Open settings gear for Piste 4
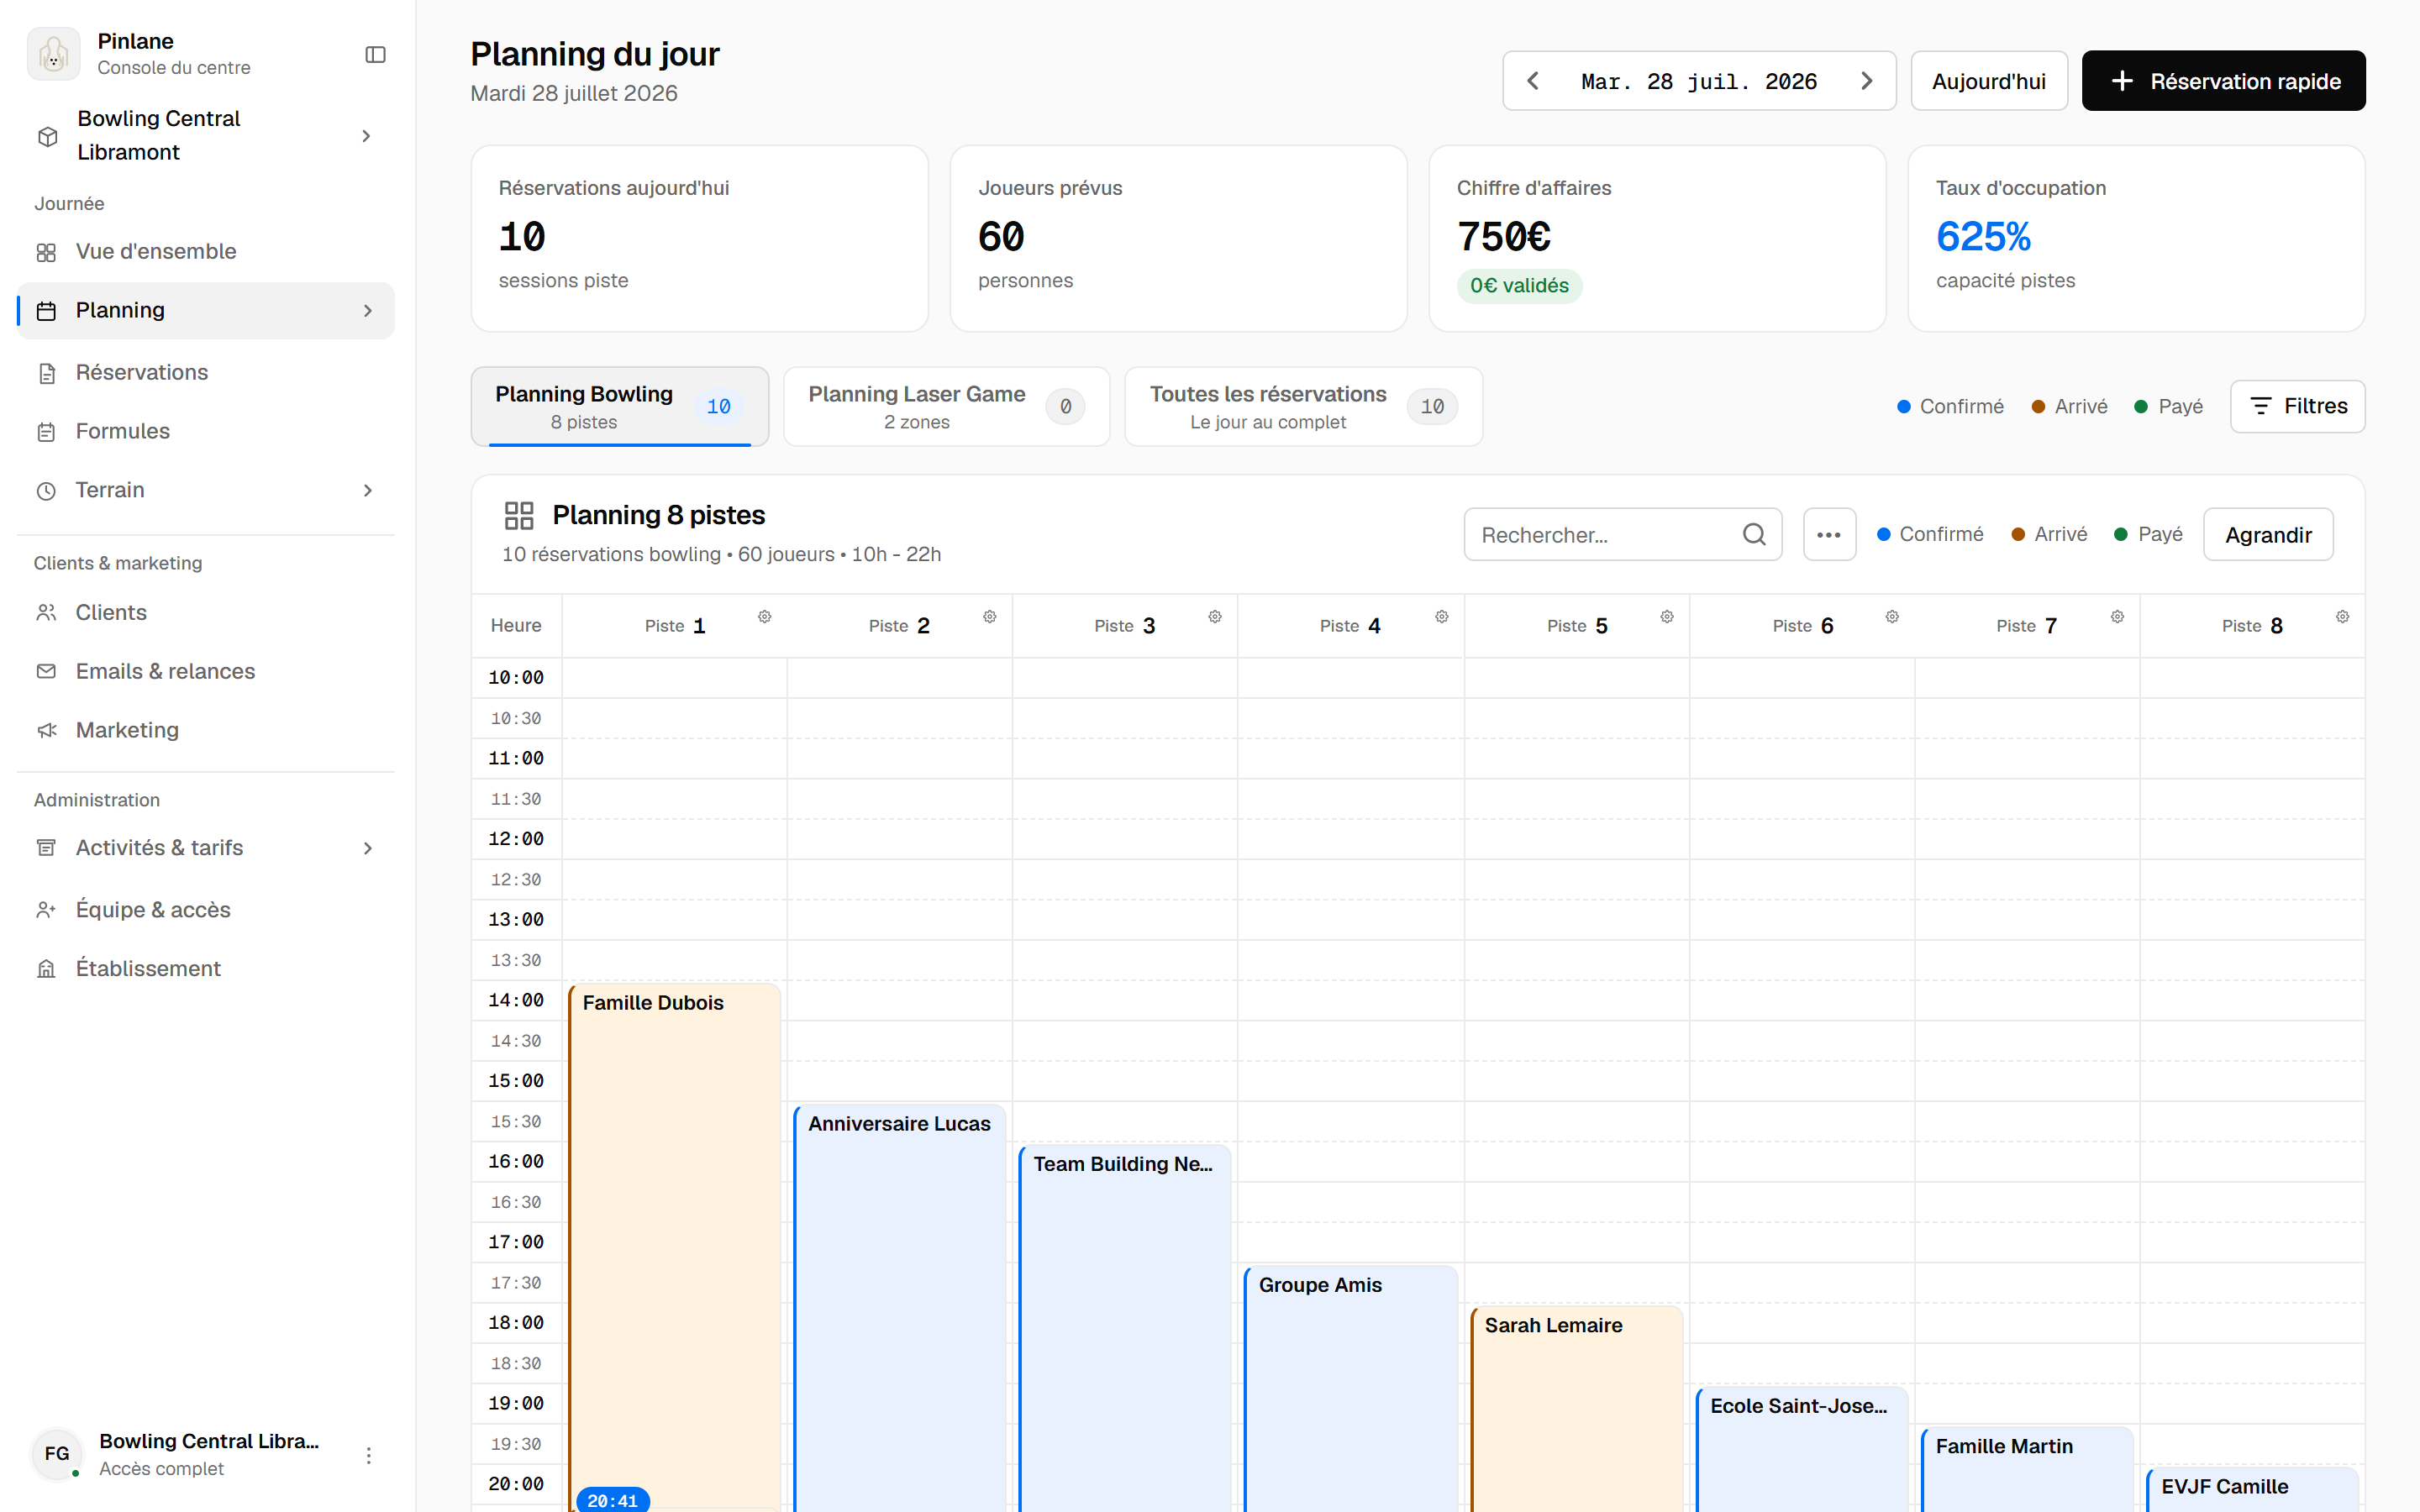 coord(1441,617)
